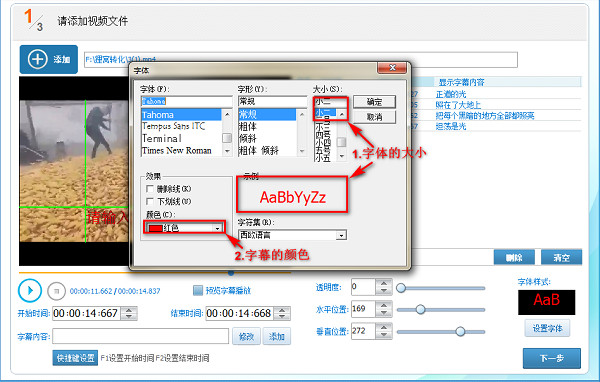Open 快捷键设置 hotkey settings
The height and width of the screenshot is (382, 600).
(75, 358)
